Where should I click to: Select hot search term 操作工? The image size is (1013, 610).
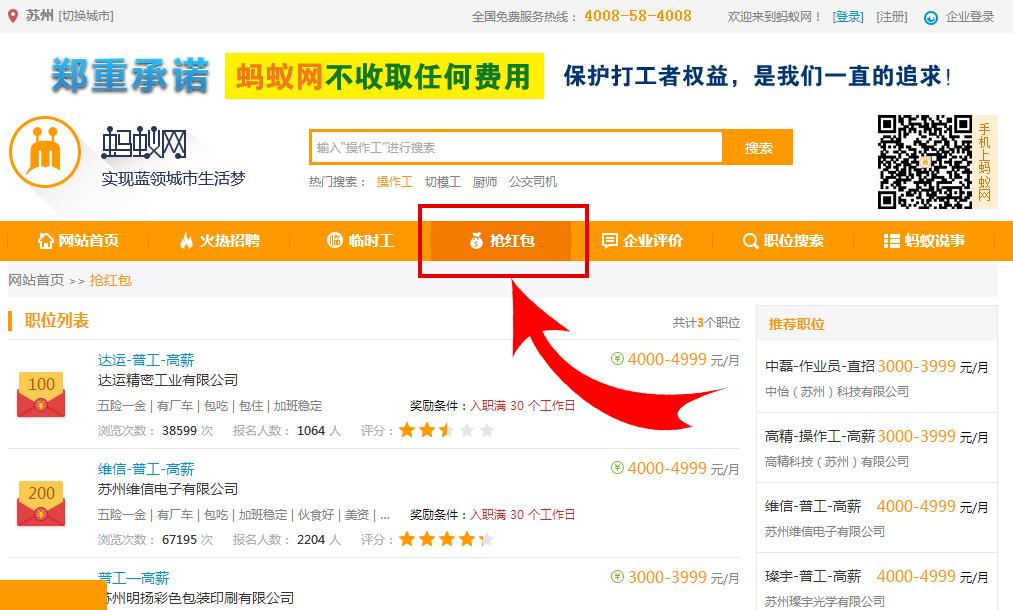[394, 182]
